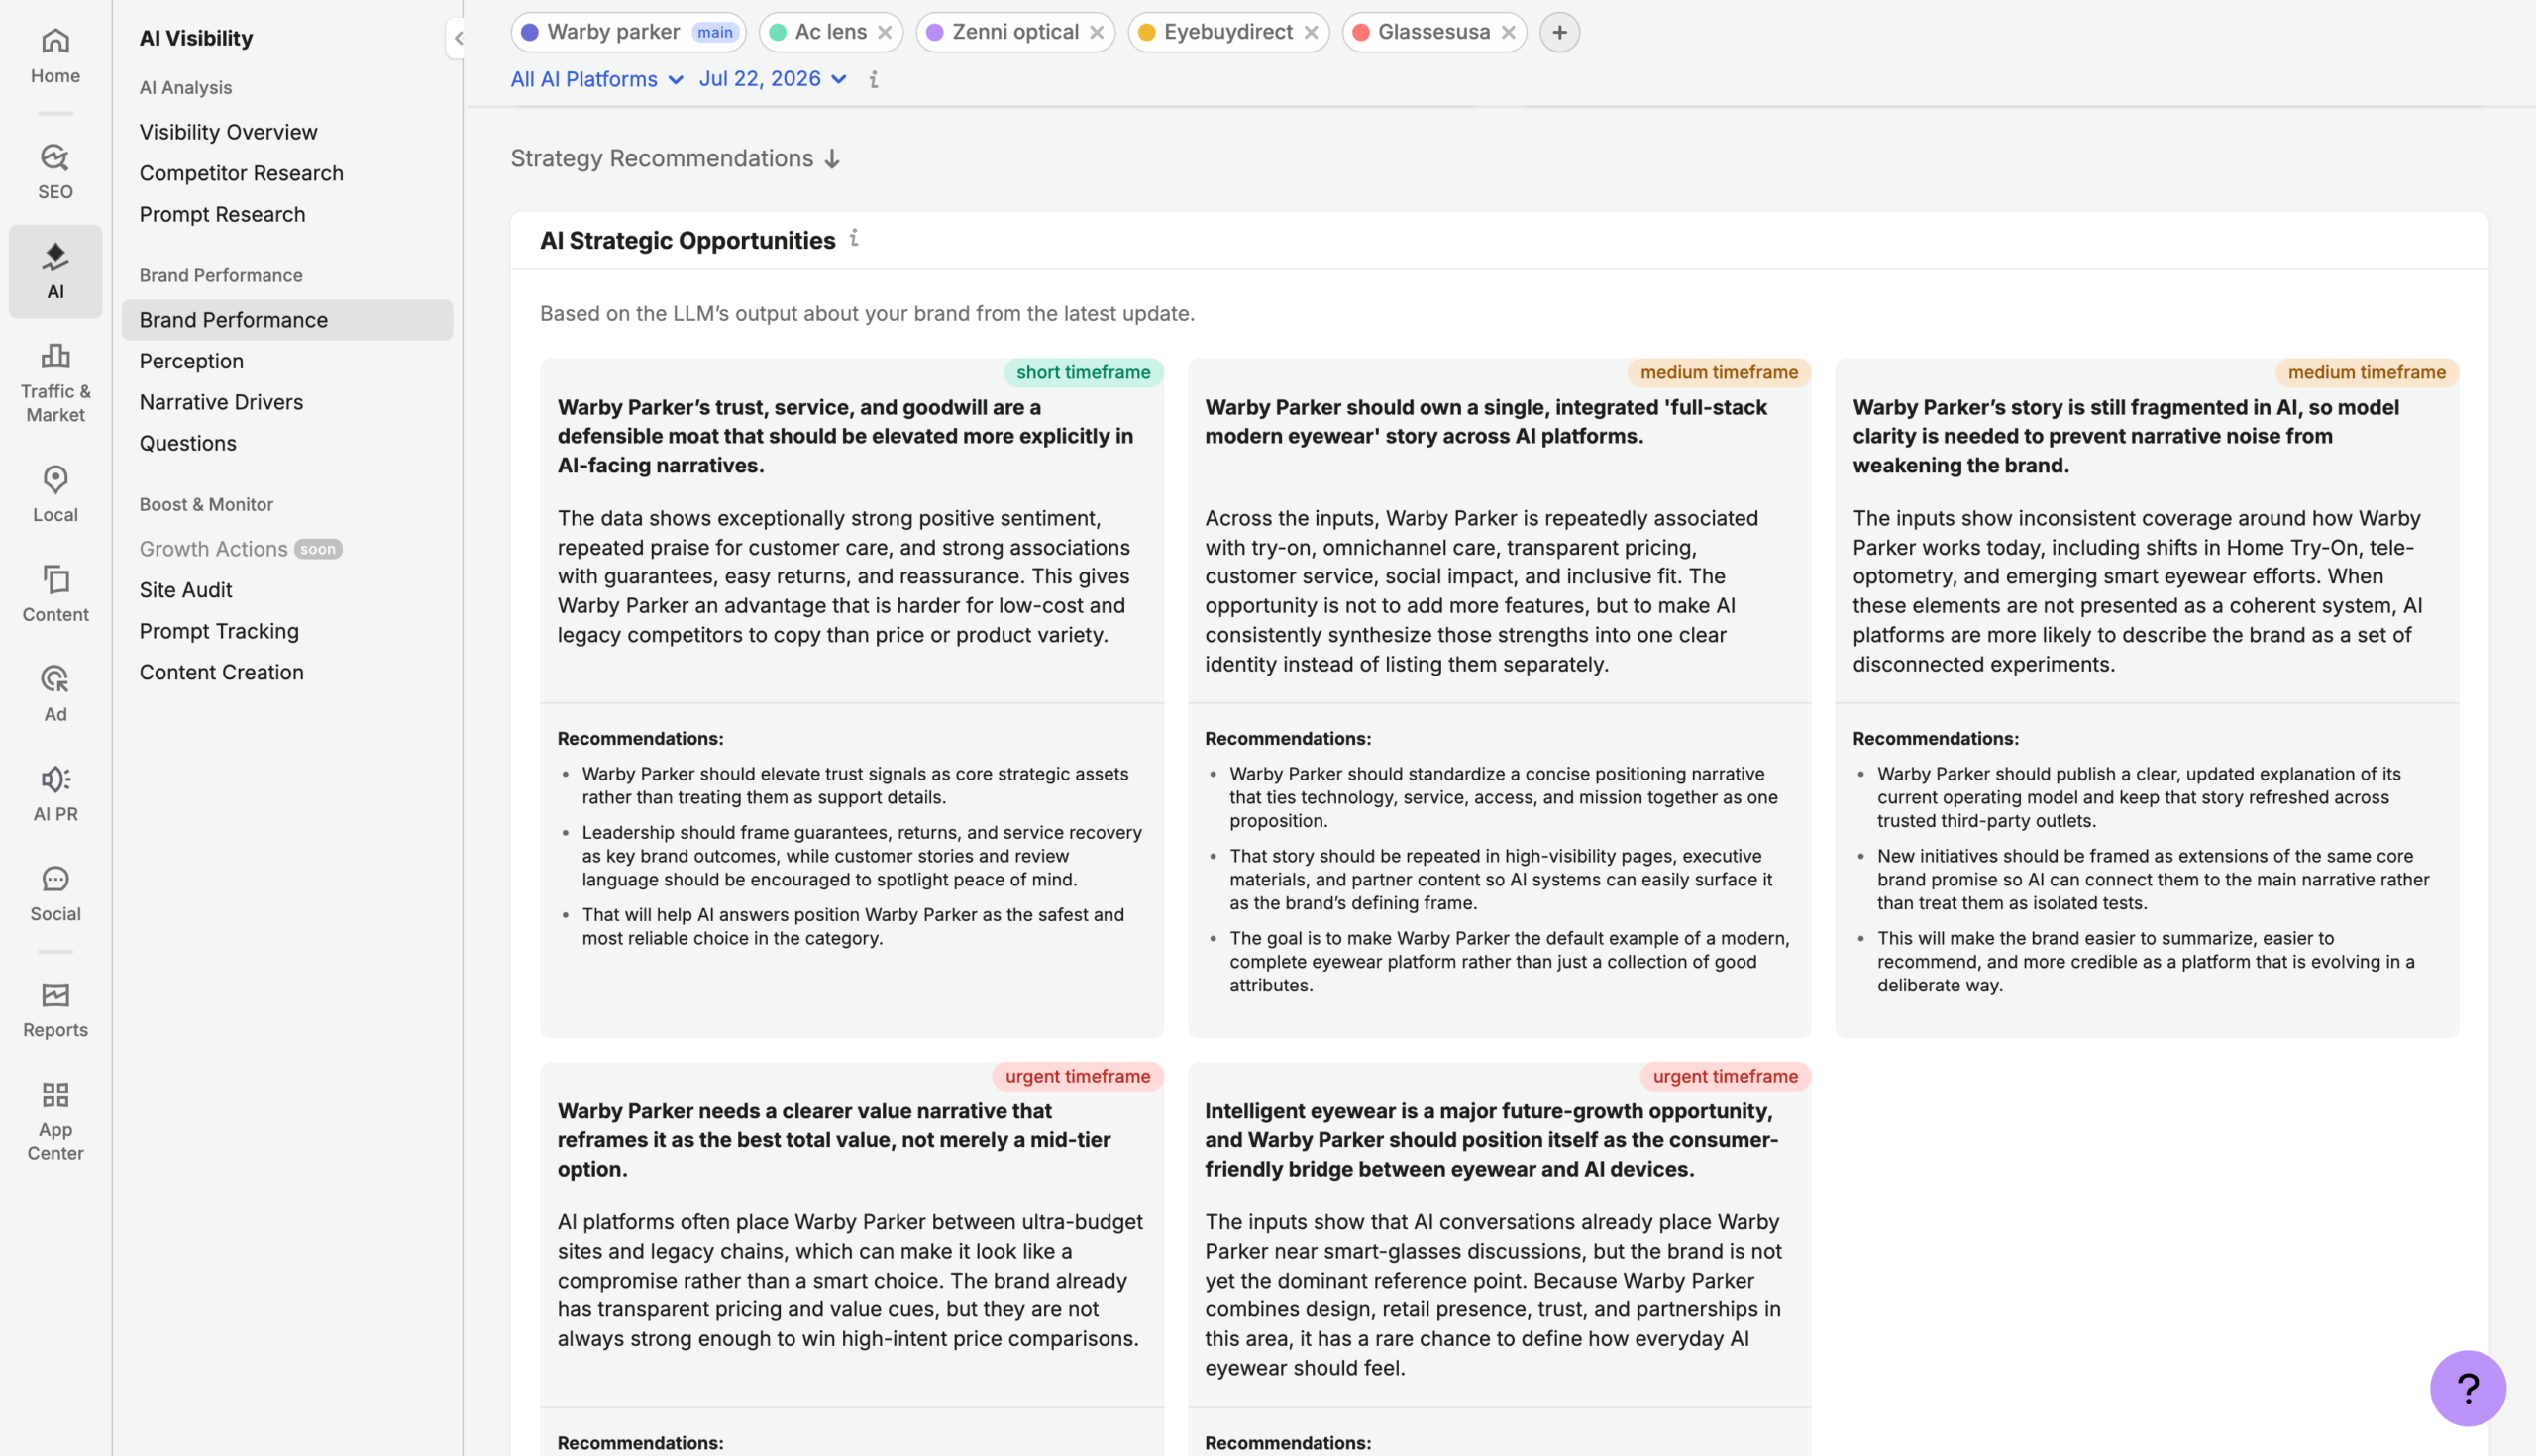
Task: Add a new competitor with plus button
Action: click(1560, 32)
